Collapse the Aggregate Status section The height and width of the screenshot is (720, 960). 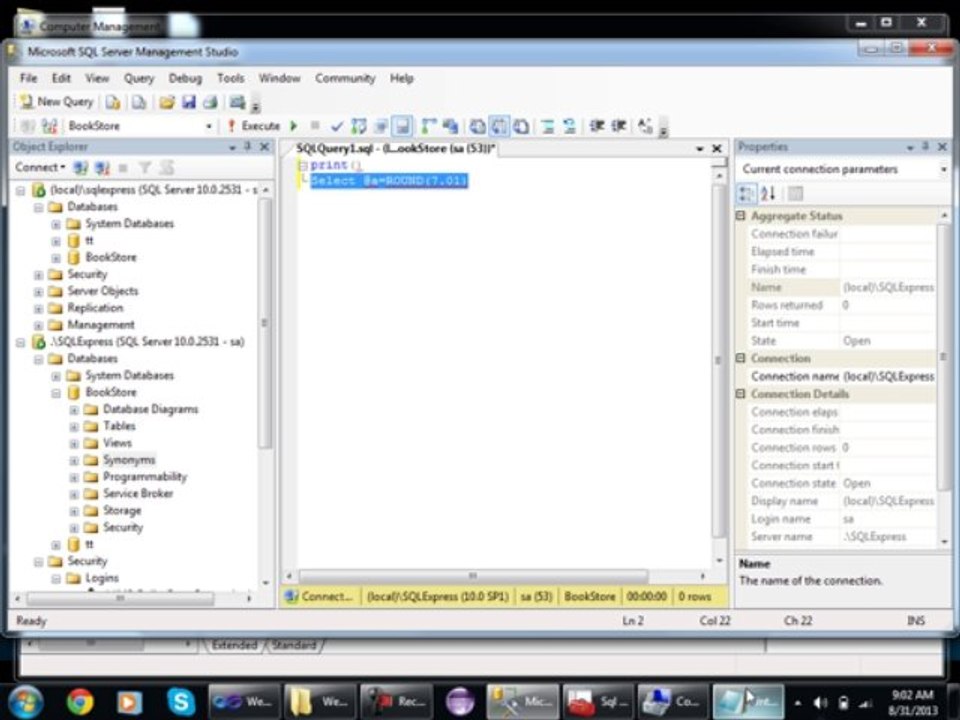(740, 216)
